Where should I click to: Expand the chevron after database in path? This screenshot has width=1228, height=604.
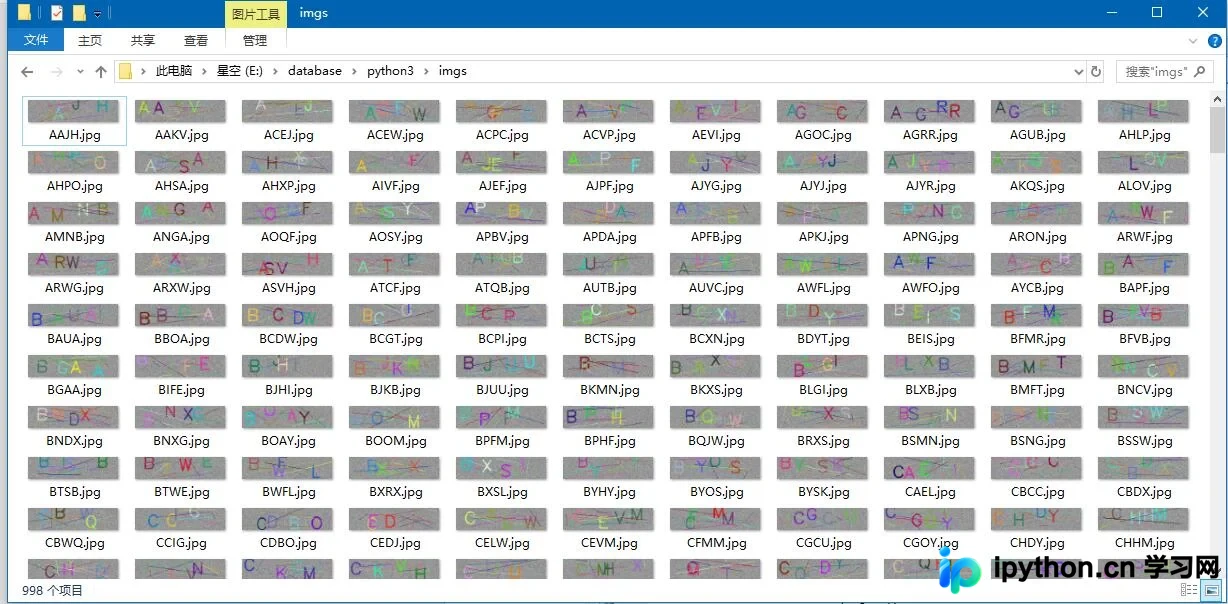[x=355, y=72]
